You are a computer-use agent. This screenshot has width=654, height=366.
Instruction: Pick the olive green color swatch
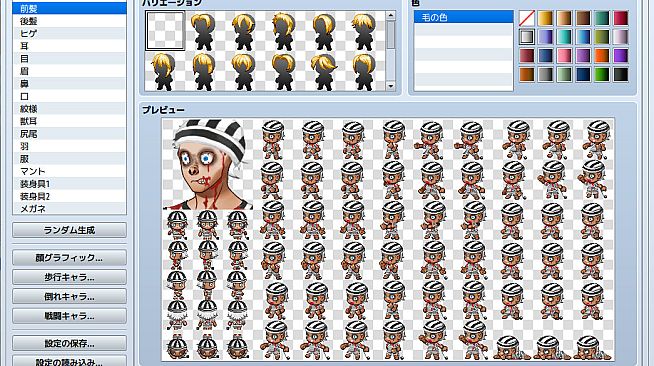point(602,37)
